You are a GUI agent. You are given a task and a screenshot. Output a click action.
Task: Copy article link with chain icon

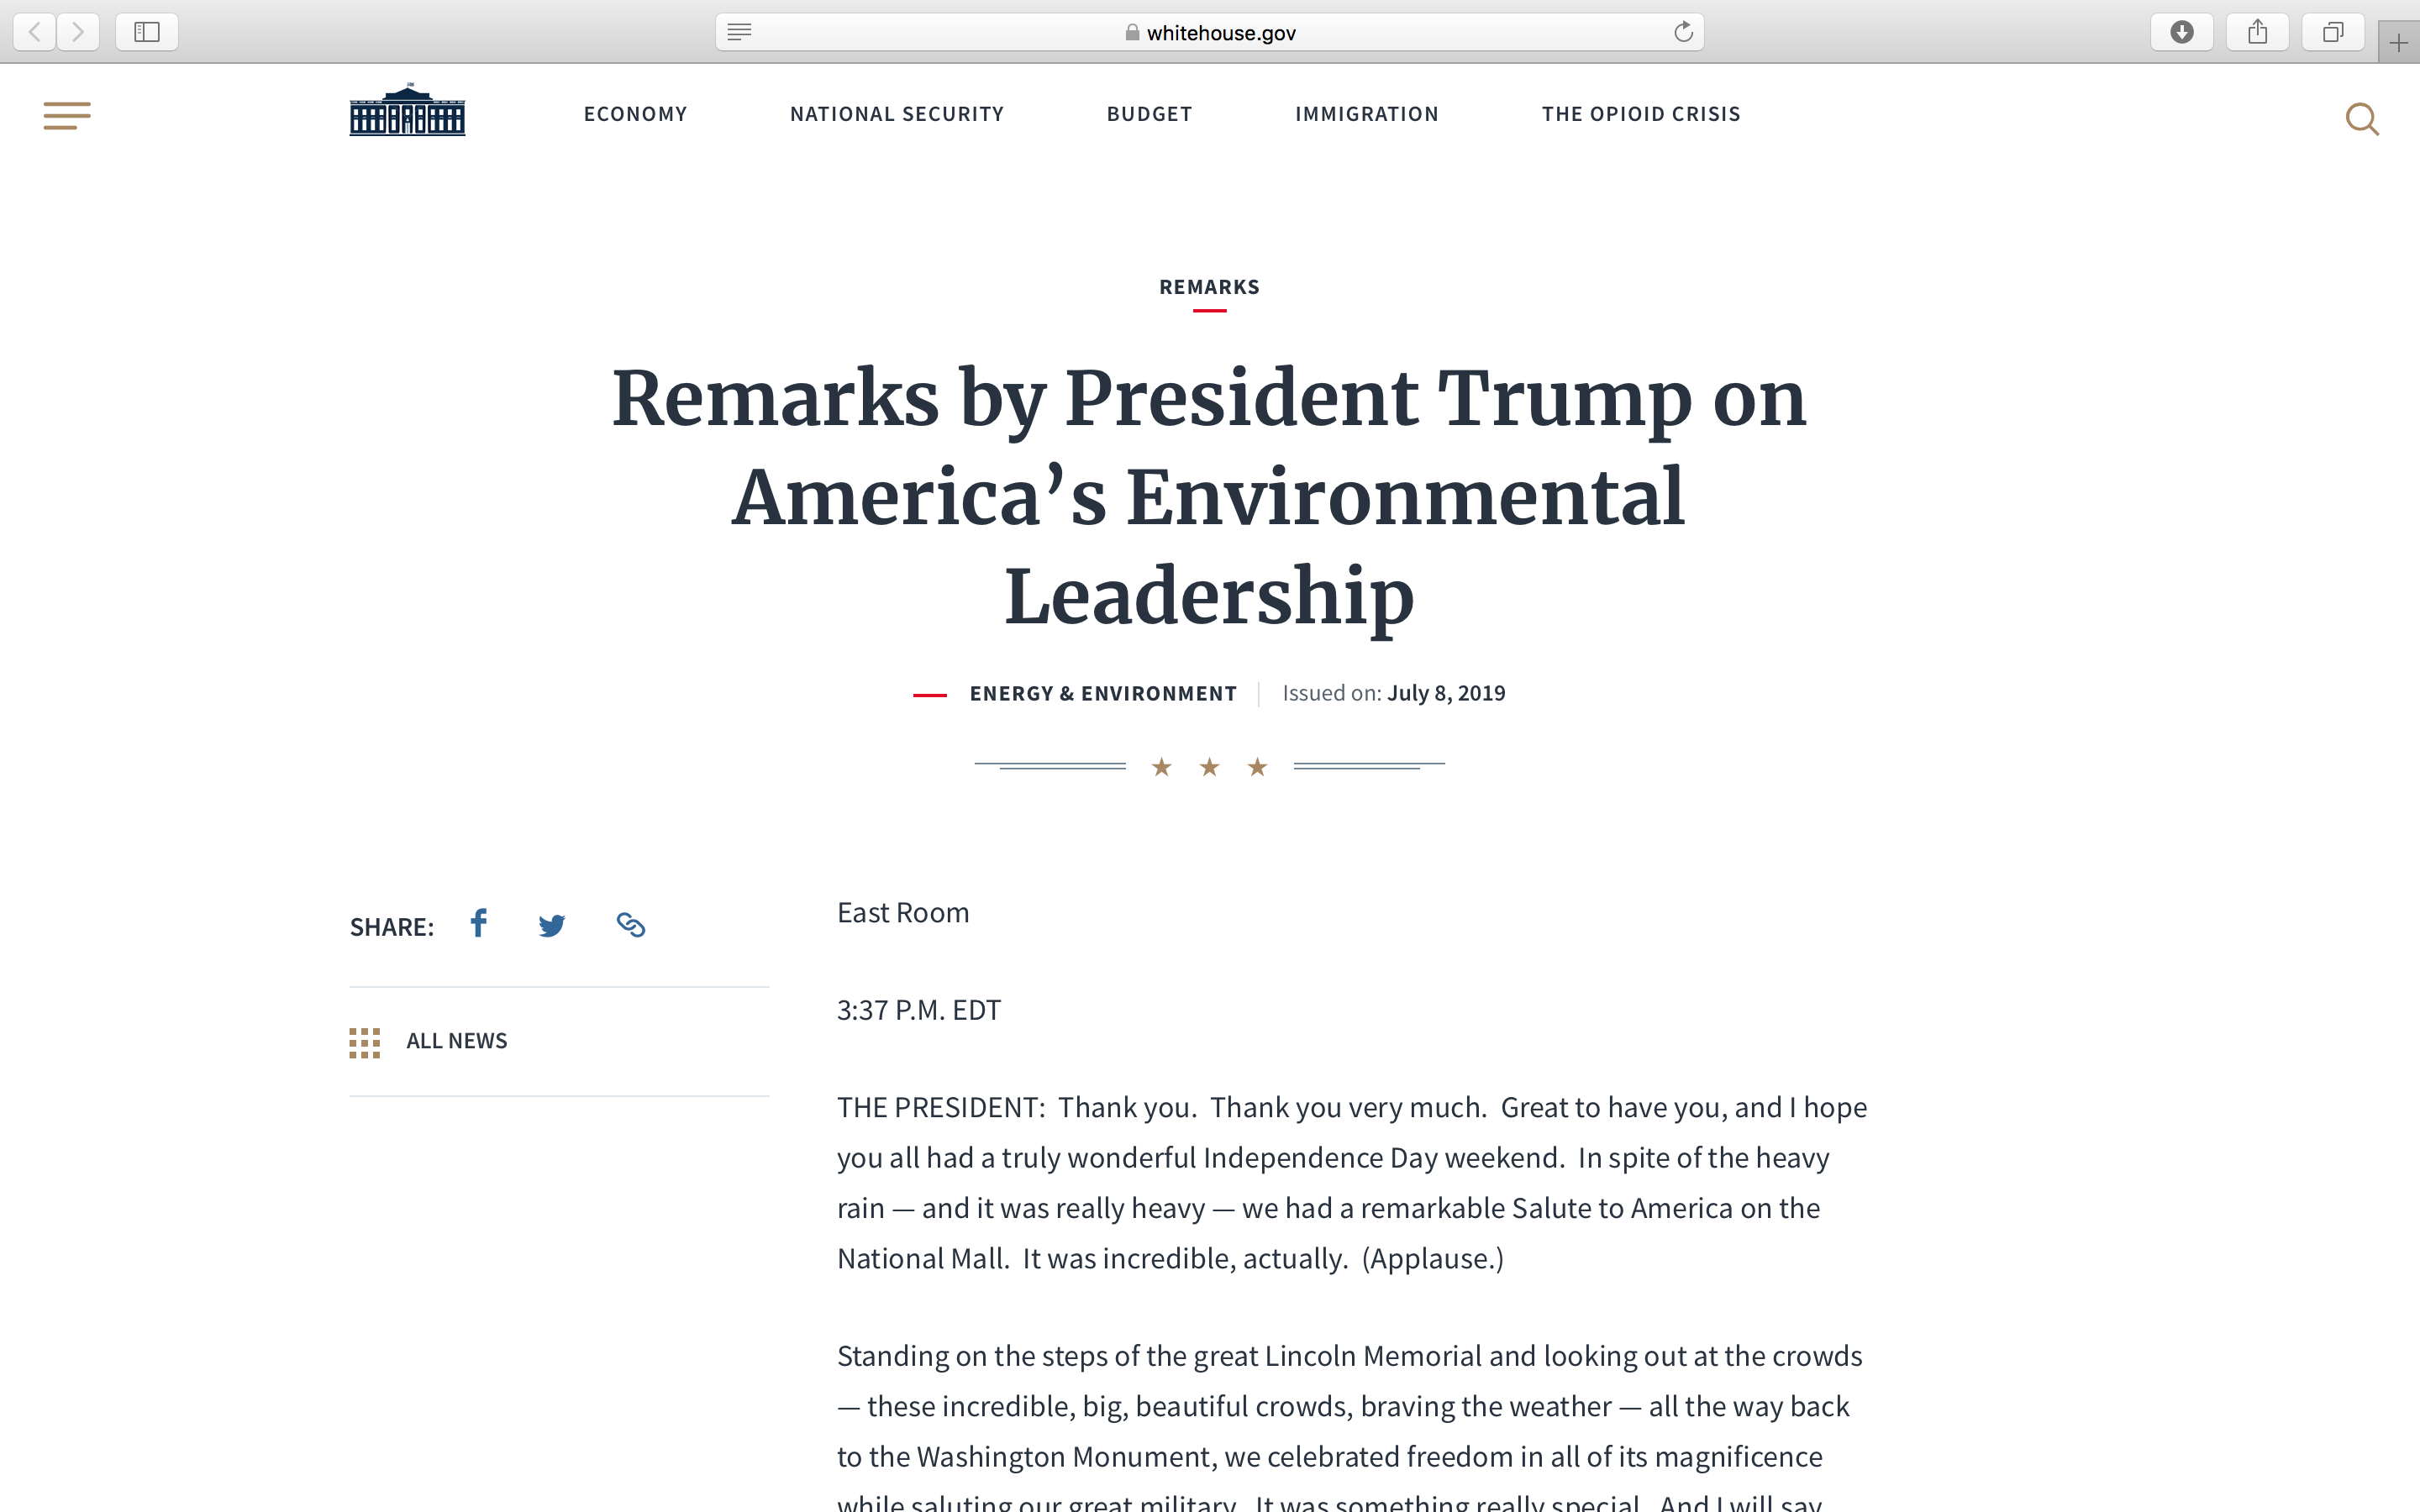631,924
